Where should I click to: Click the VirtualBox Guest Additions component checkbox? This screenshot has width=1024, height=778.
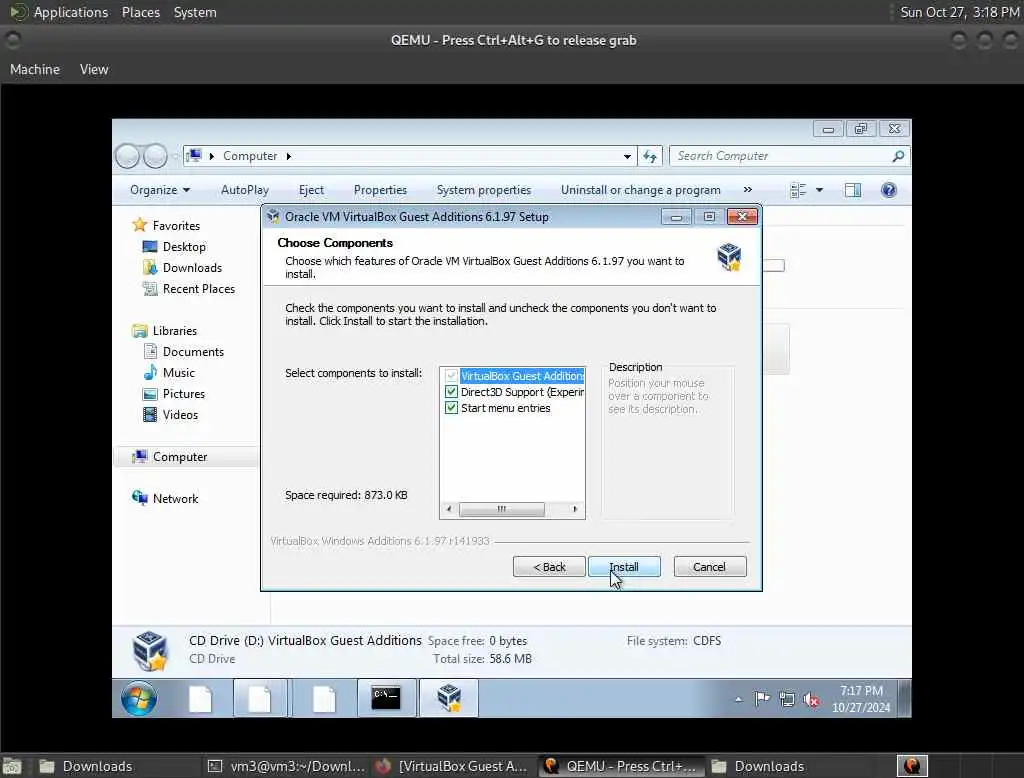click(x=451, y=376)
